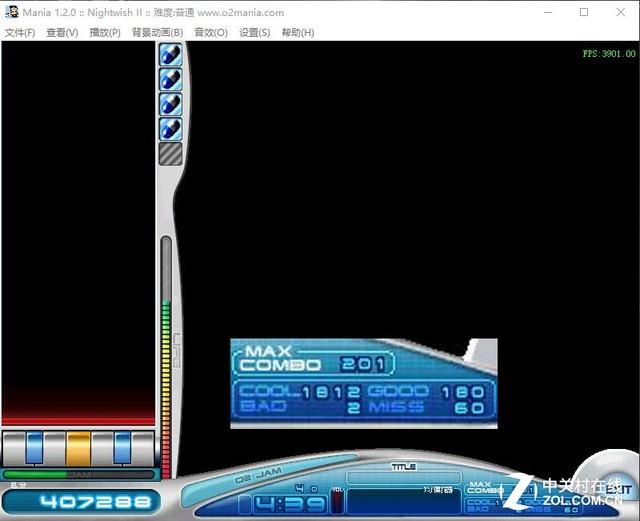This screenshot has height=521, width=640.
Task: Open the 文件(F) menu
Action: 20,32
